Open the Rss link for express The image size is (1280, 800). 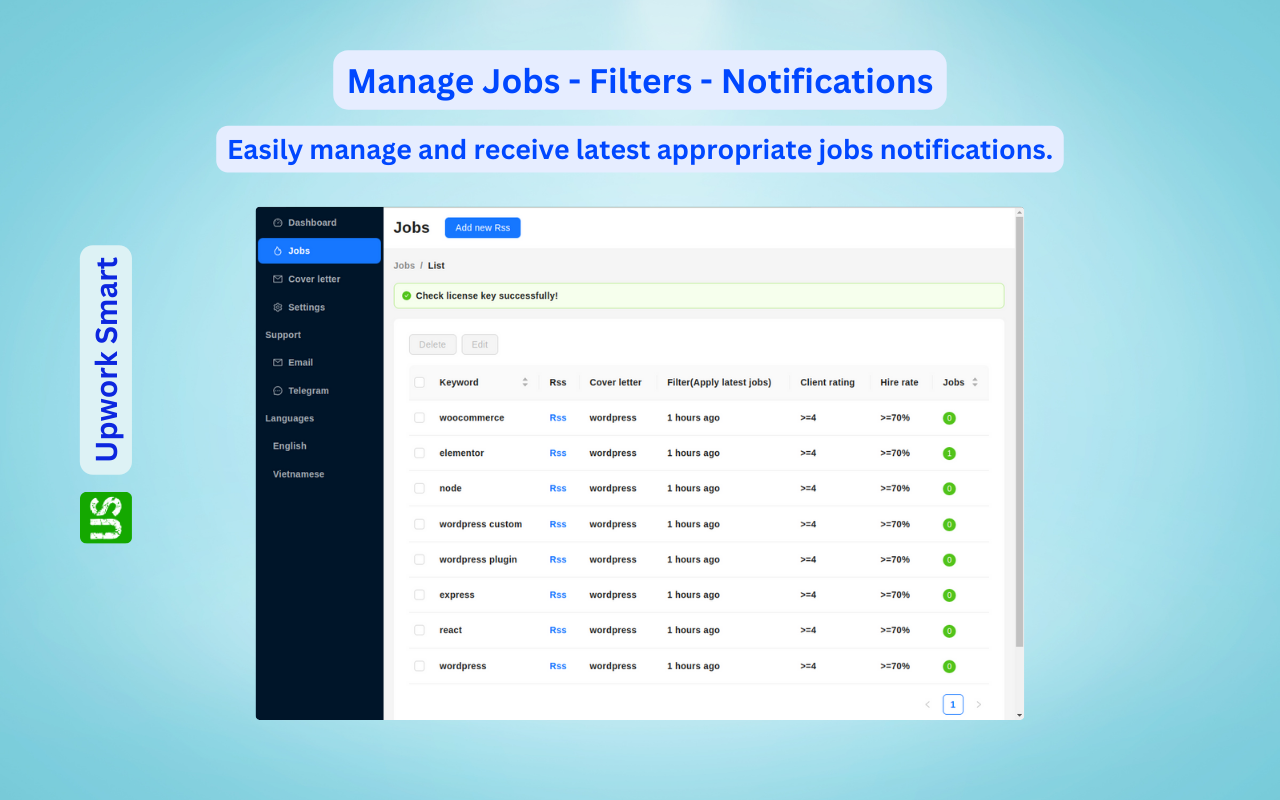click(558, 595)
